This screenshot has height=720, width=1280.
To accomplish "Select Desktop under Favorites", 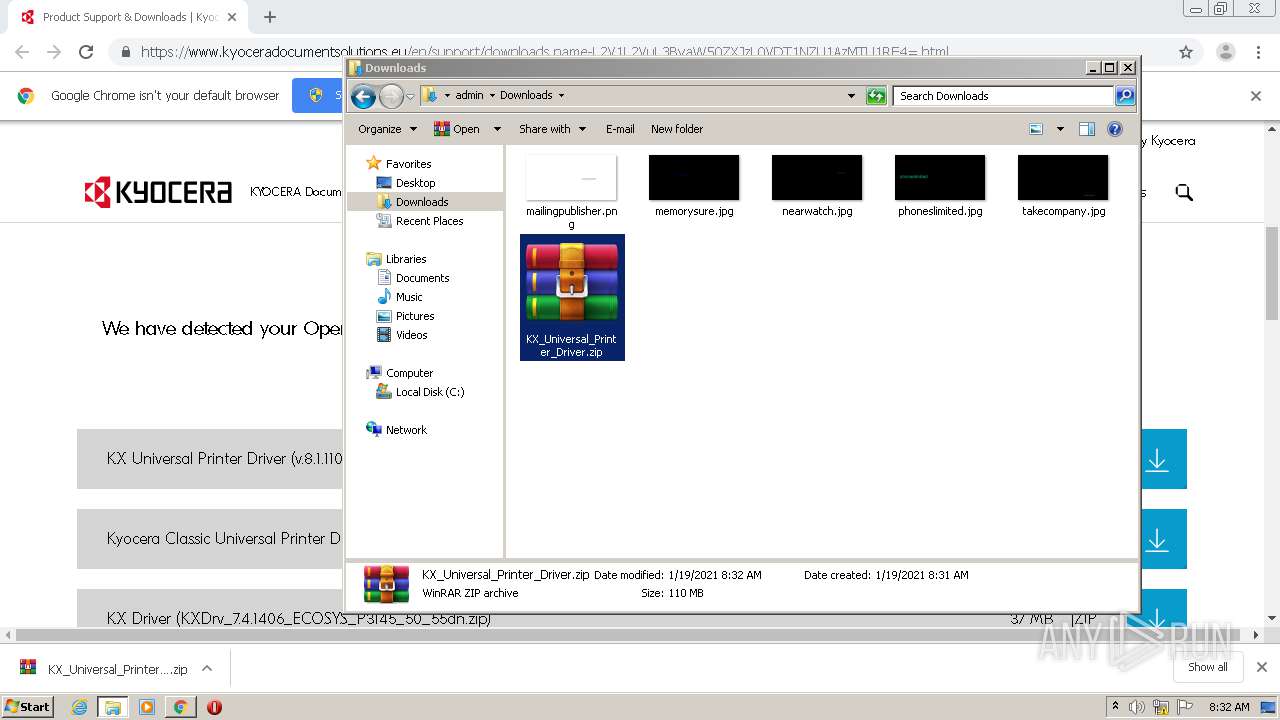I will pos(415,183).
